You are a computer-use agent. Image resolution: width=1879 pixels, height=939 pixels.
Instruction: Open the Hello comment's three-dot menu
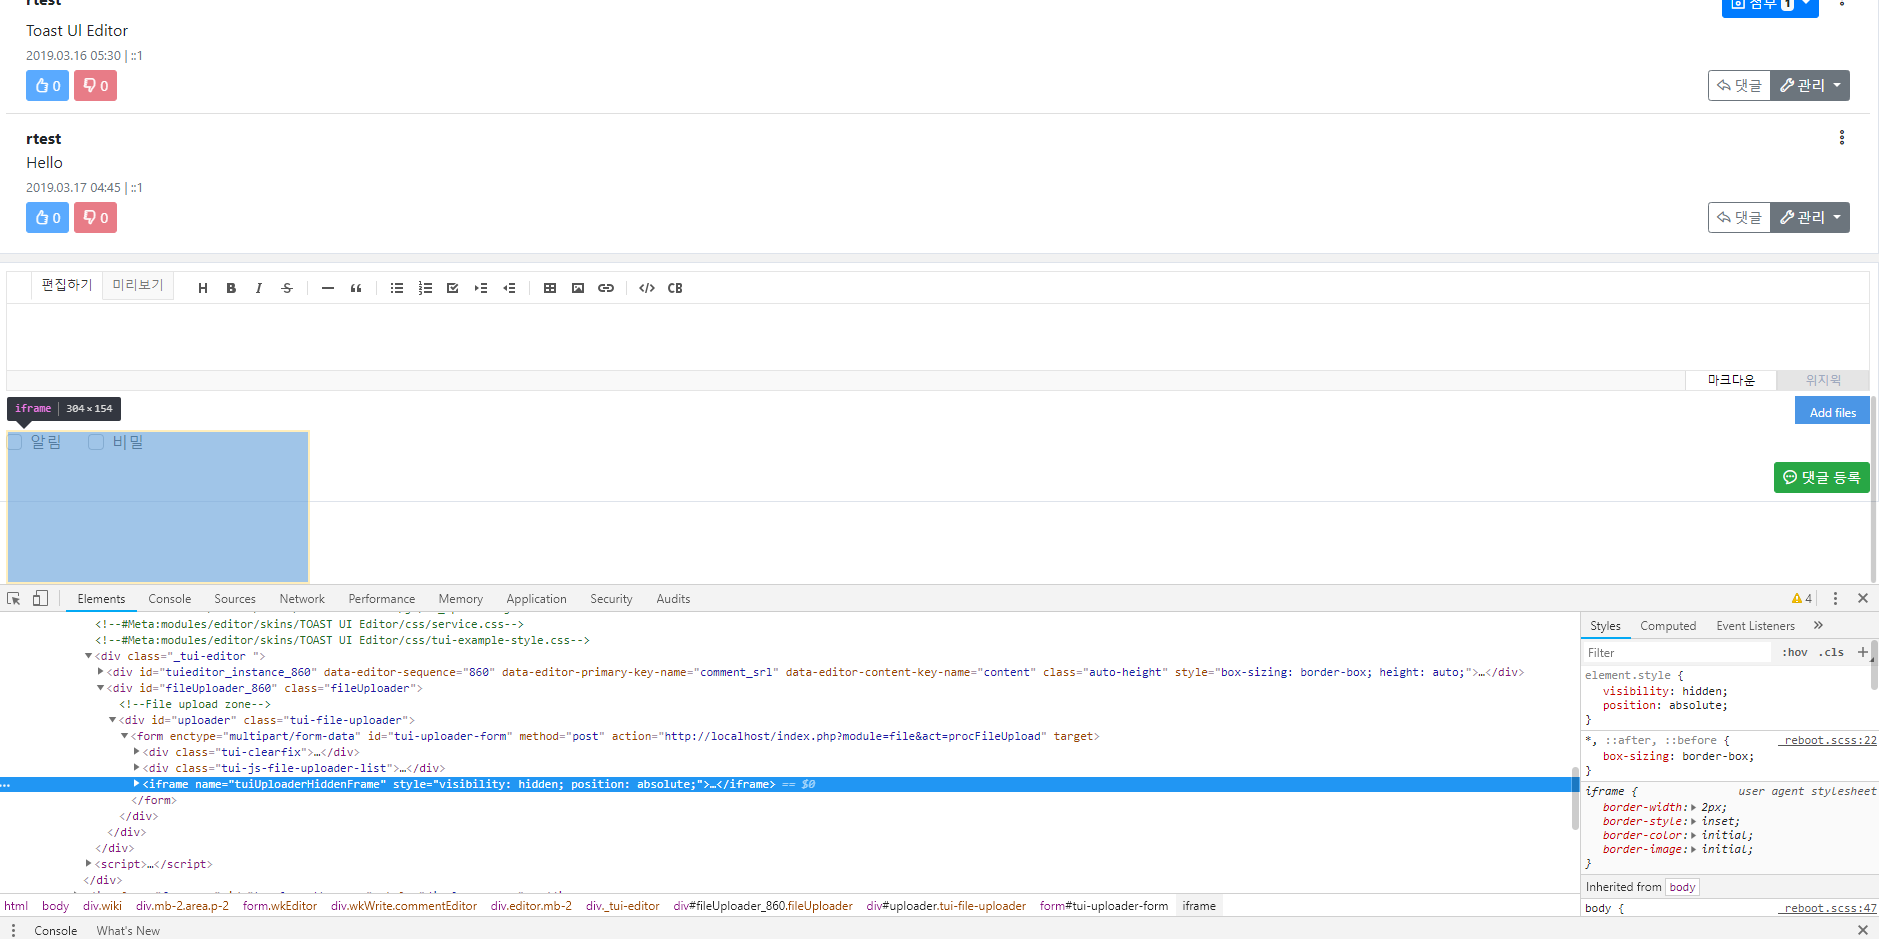pyautogui.click(x=1842, y=138)
